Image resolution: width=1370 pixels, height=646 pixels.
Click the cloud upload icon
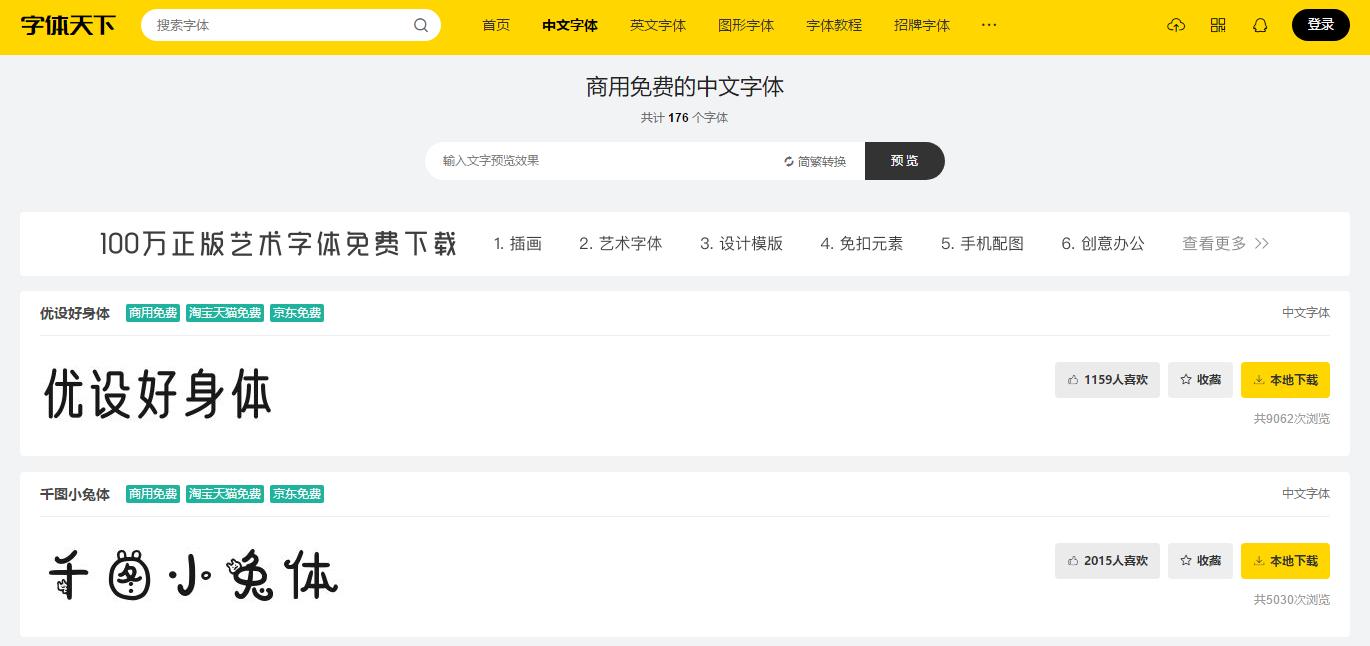(x=1176, y=25)
